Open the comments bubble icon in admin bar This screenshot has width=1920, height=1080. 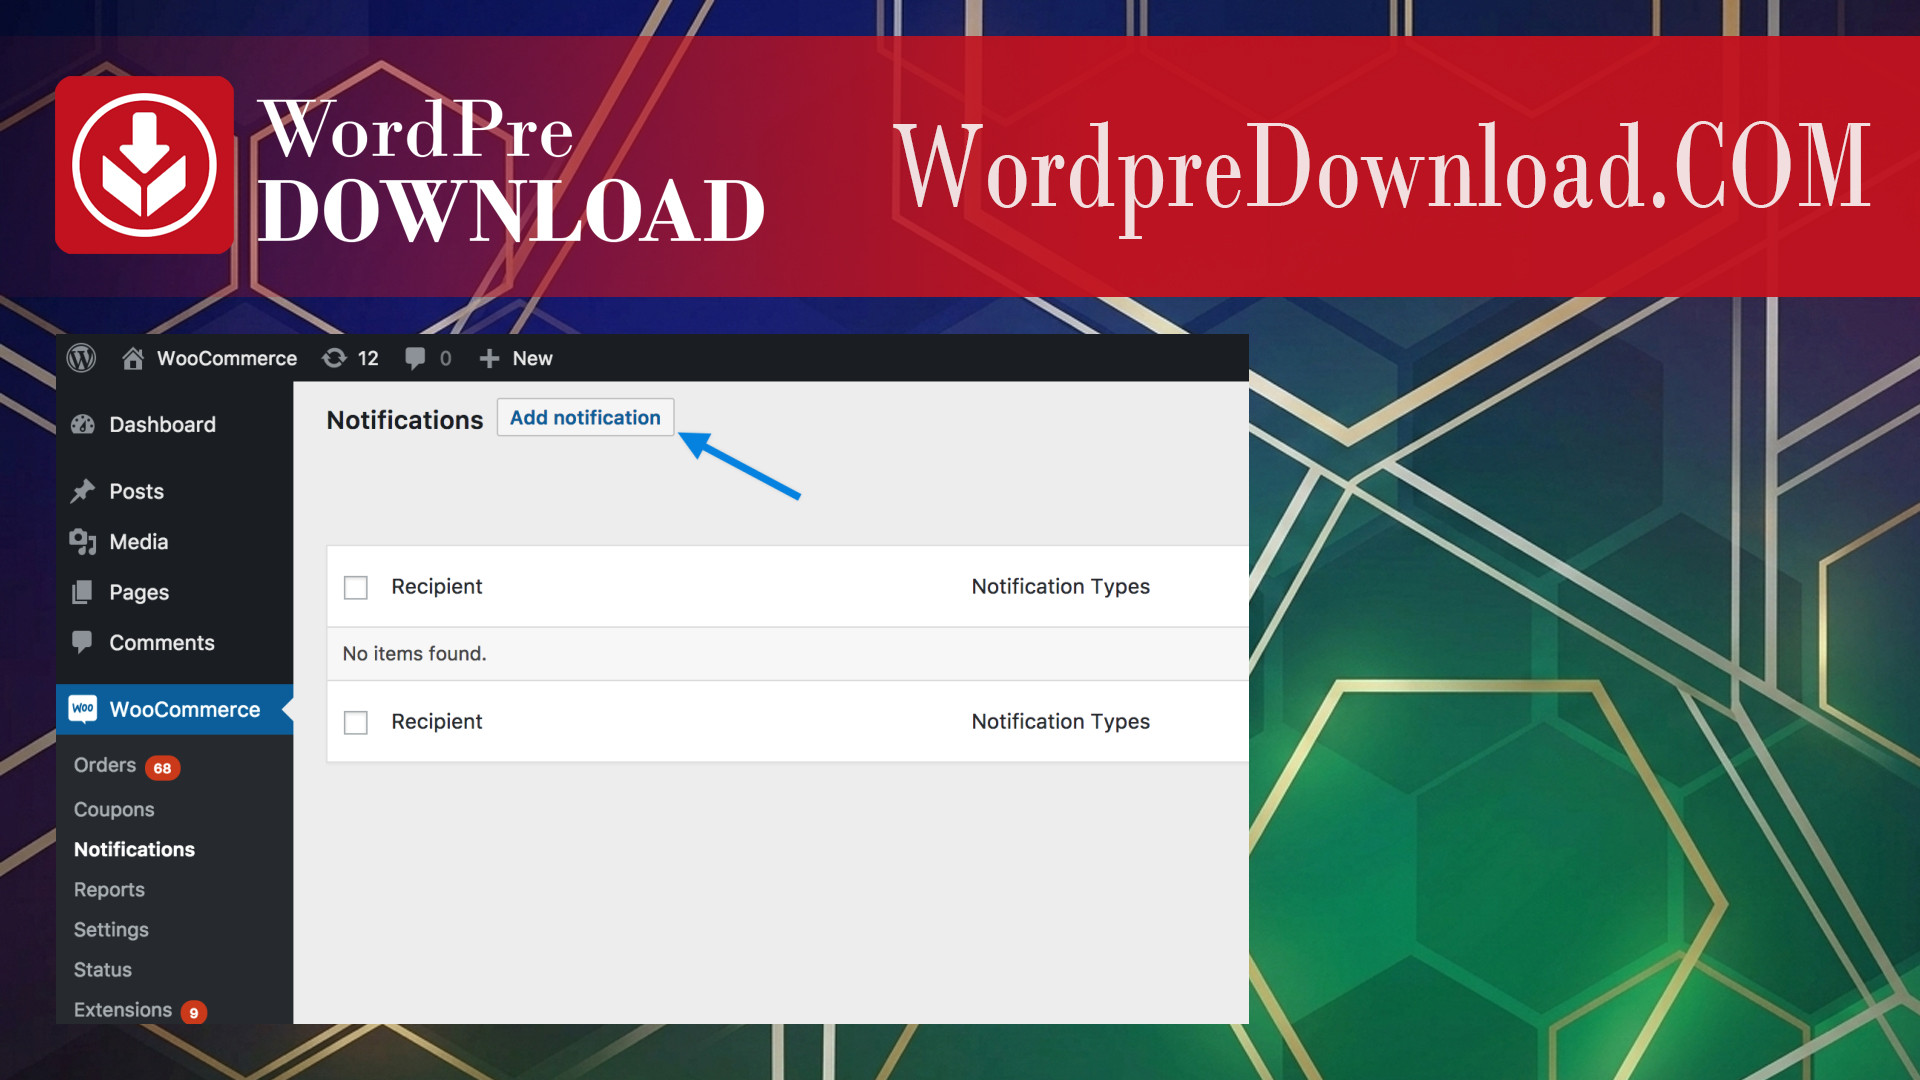(415, 358)
